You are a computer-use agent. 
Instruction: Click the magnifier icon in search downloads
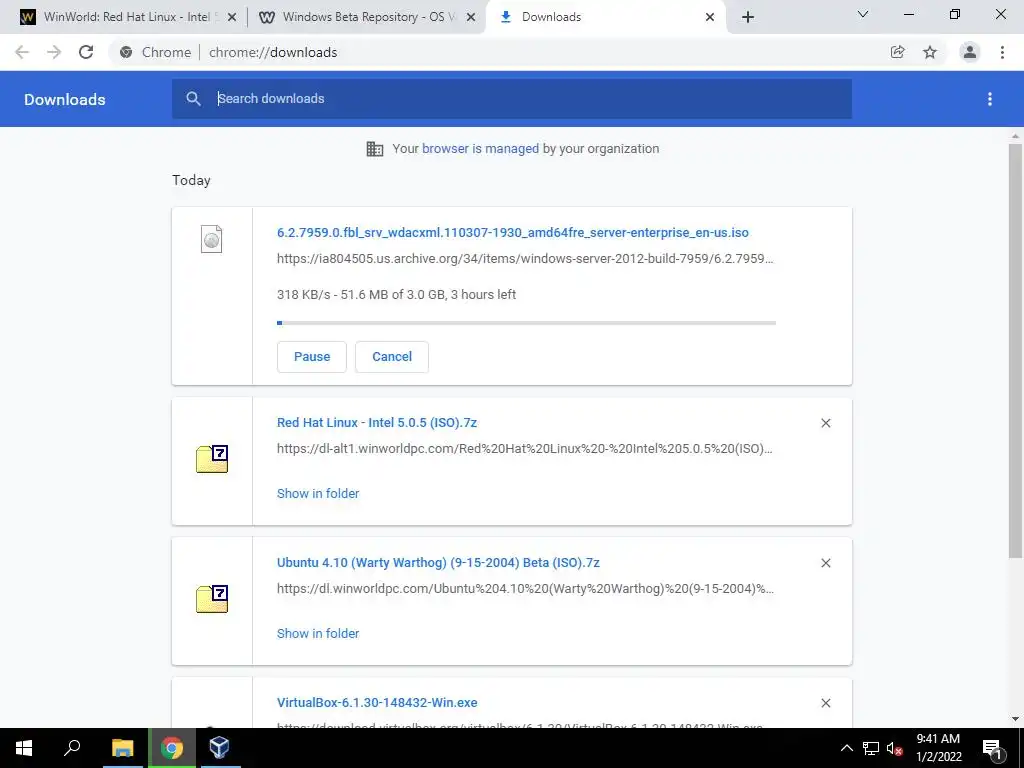tap(193, 99)
